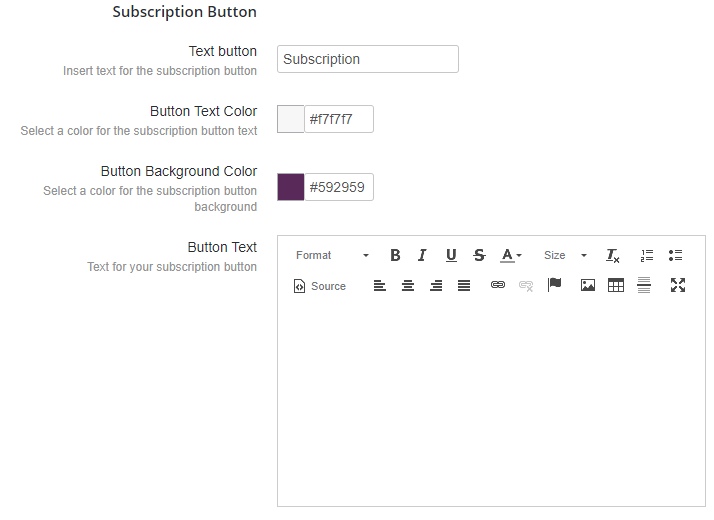
Task: Justify the text alignment
Action: (464, 285)
